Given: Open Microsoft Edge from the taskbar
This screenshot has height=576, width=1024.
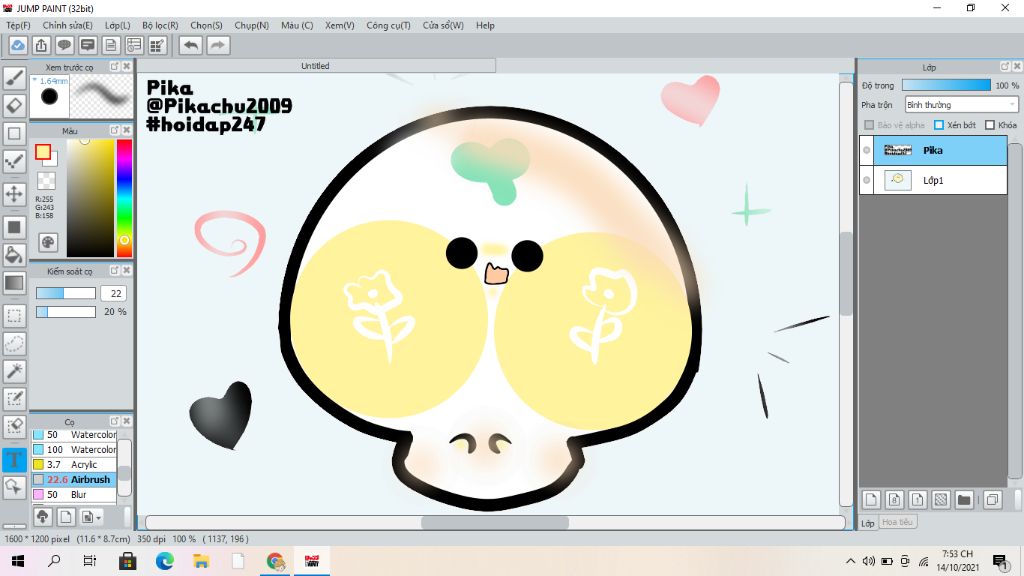Looking at the screenshot, I should [165, 560].
